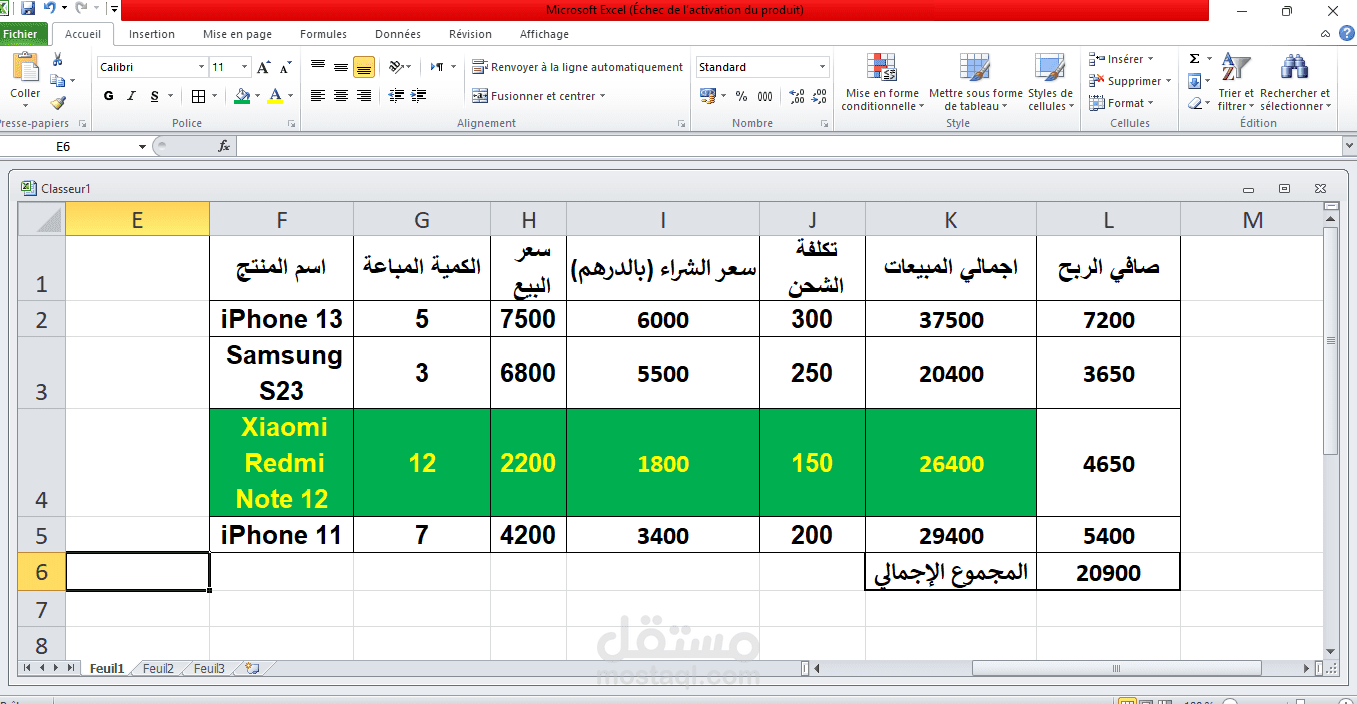Screen dimensions: 1357x704
Task: Open the Standard number format dropdown
Action: (x=823, y=67)
